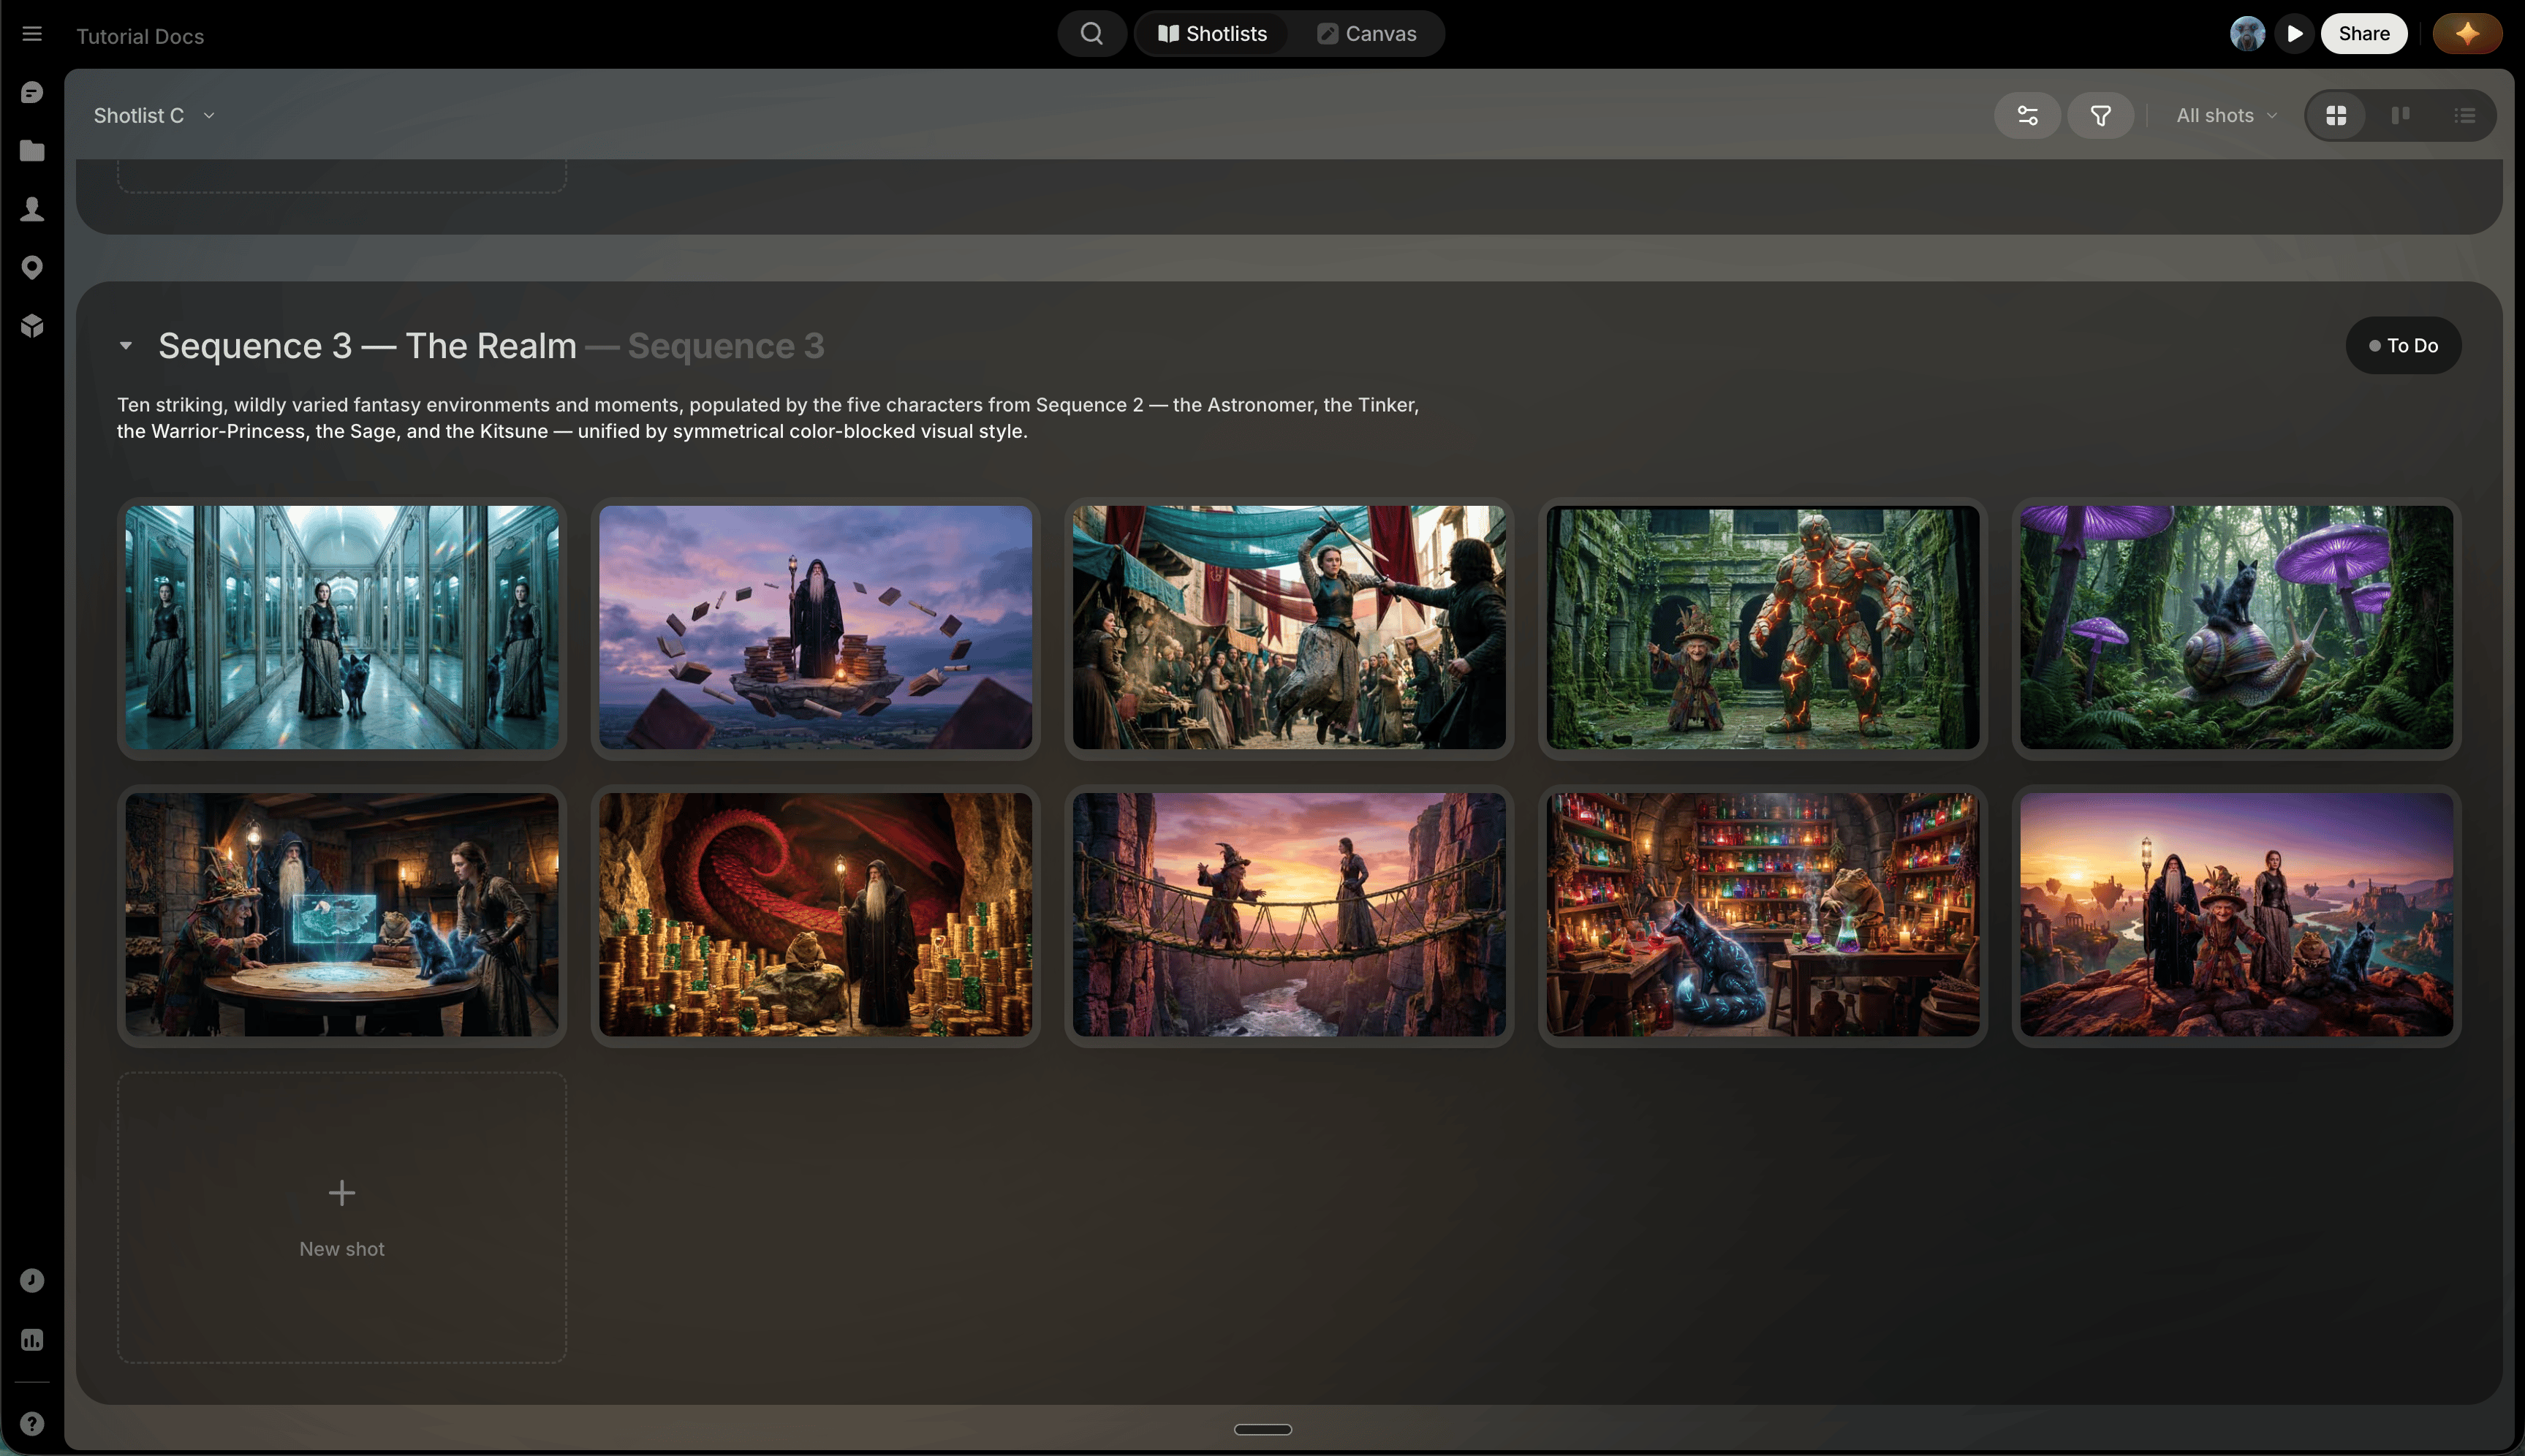Image resolution: width=2525 pixels, height=1456 pixels.
Task: Click the orange sparkle AI button
Action: click(x=2467, y=34)
